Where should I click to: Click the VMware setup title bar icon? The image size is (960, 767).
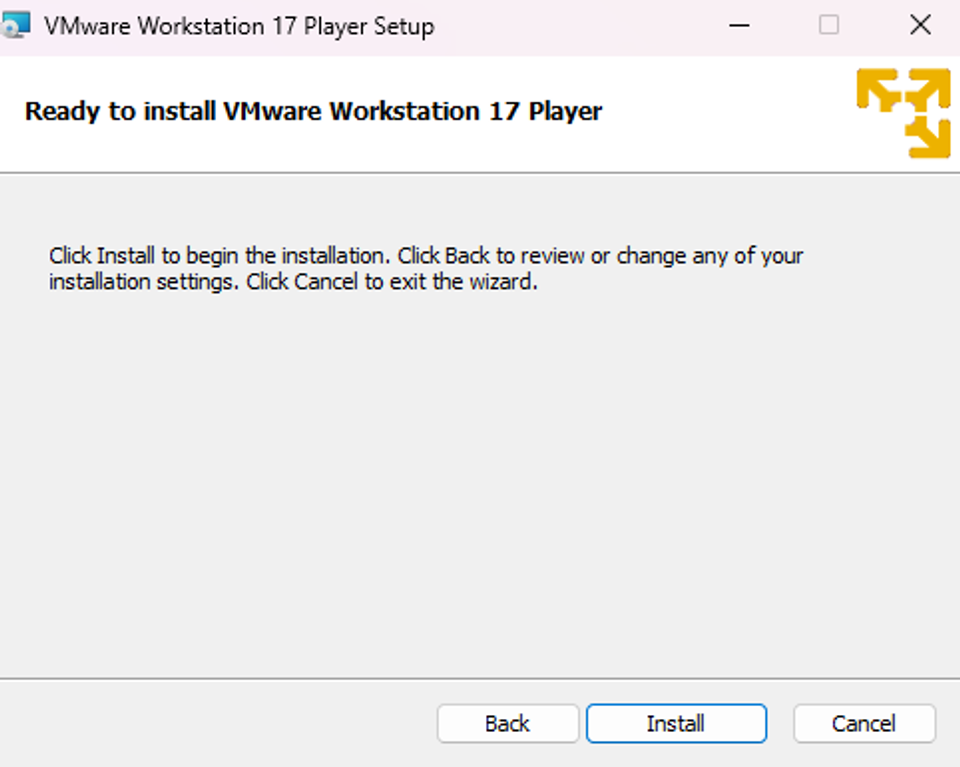pos(15,26)
